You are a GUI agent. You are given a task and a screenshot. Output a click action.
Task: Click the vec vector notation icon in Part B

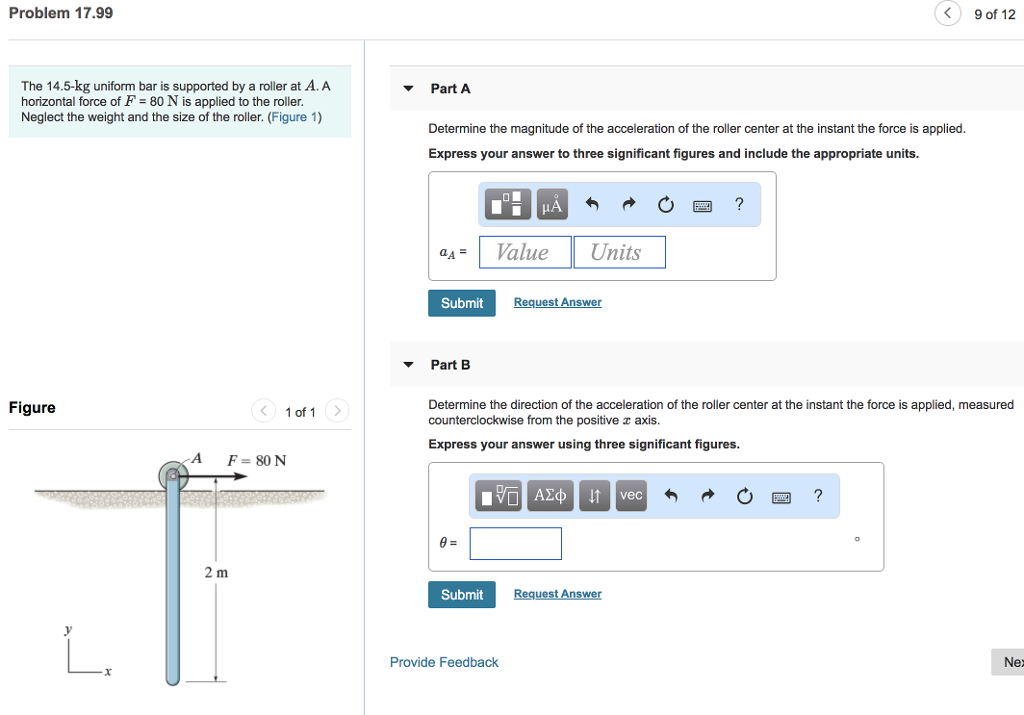coord(631,495)
